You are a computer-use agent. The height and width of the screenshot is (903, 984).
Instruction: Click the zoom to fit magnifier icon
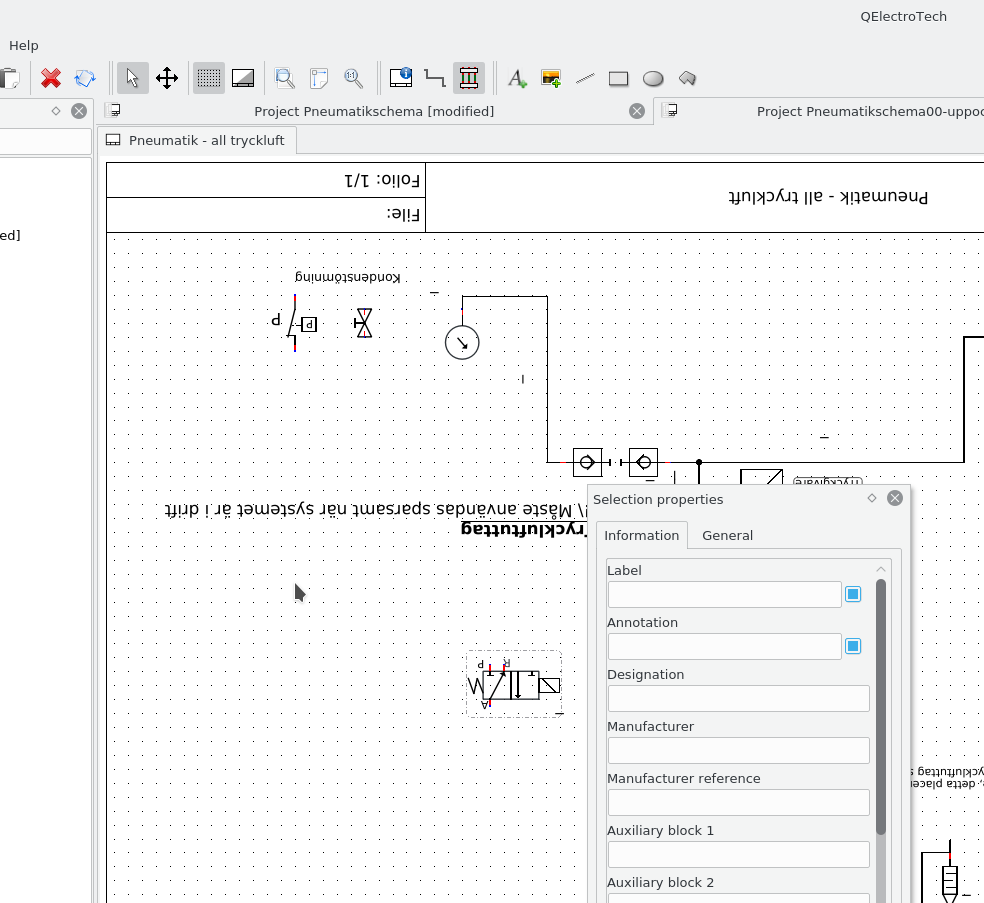pos(285,78)
